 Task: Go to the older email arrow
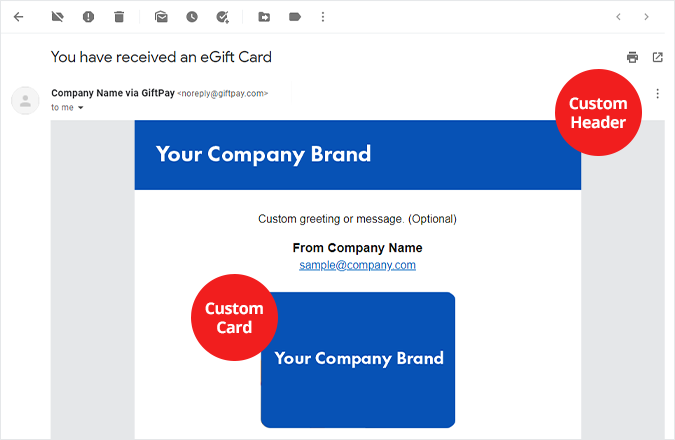pyautogui.click(x=647, y=17)
